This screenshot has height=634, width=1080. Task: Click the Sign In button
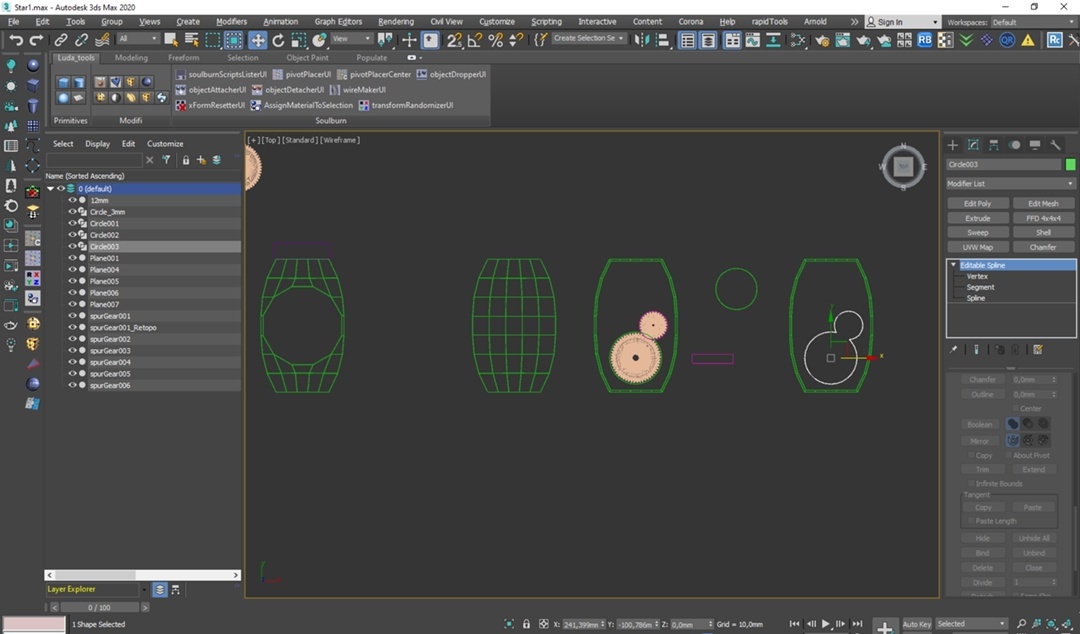[902, 22]
